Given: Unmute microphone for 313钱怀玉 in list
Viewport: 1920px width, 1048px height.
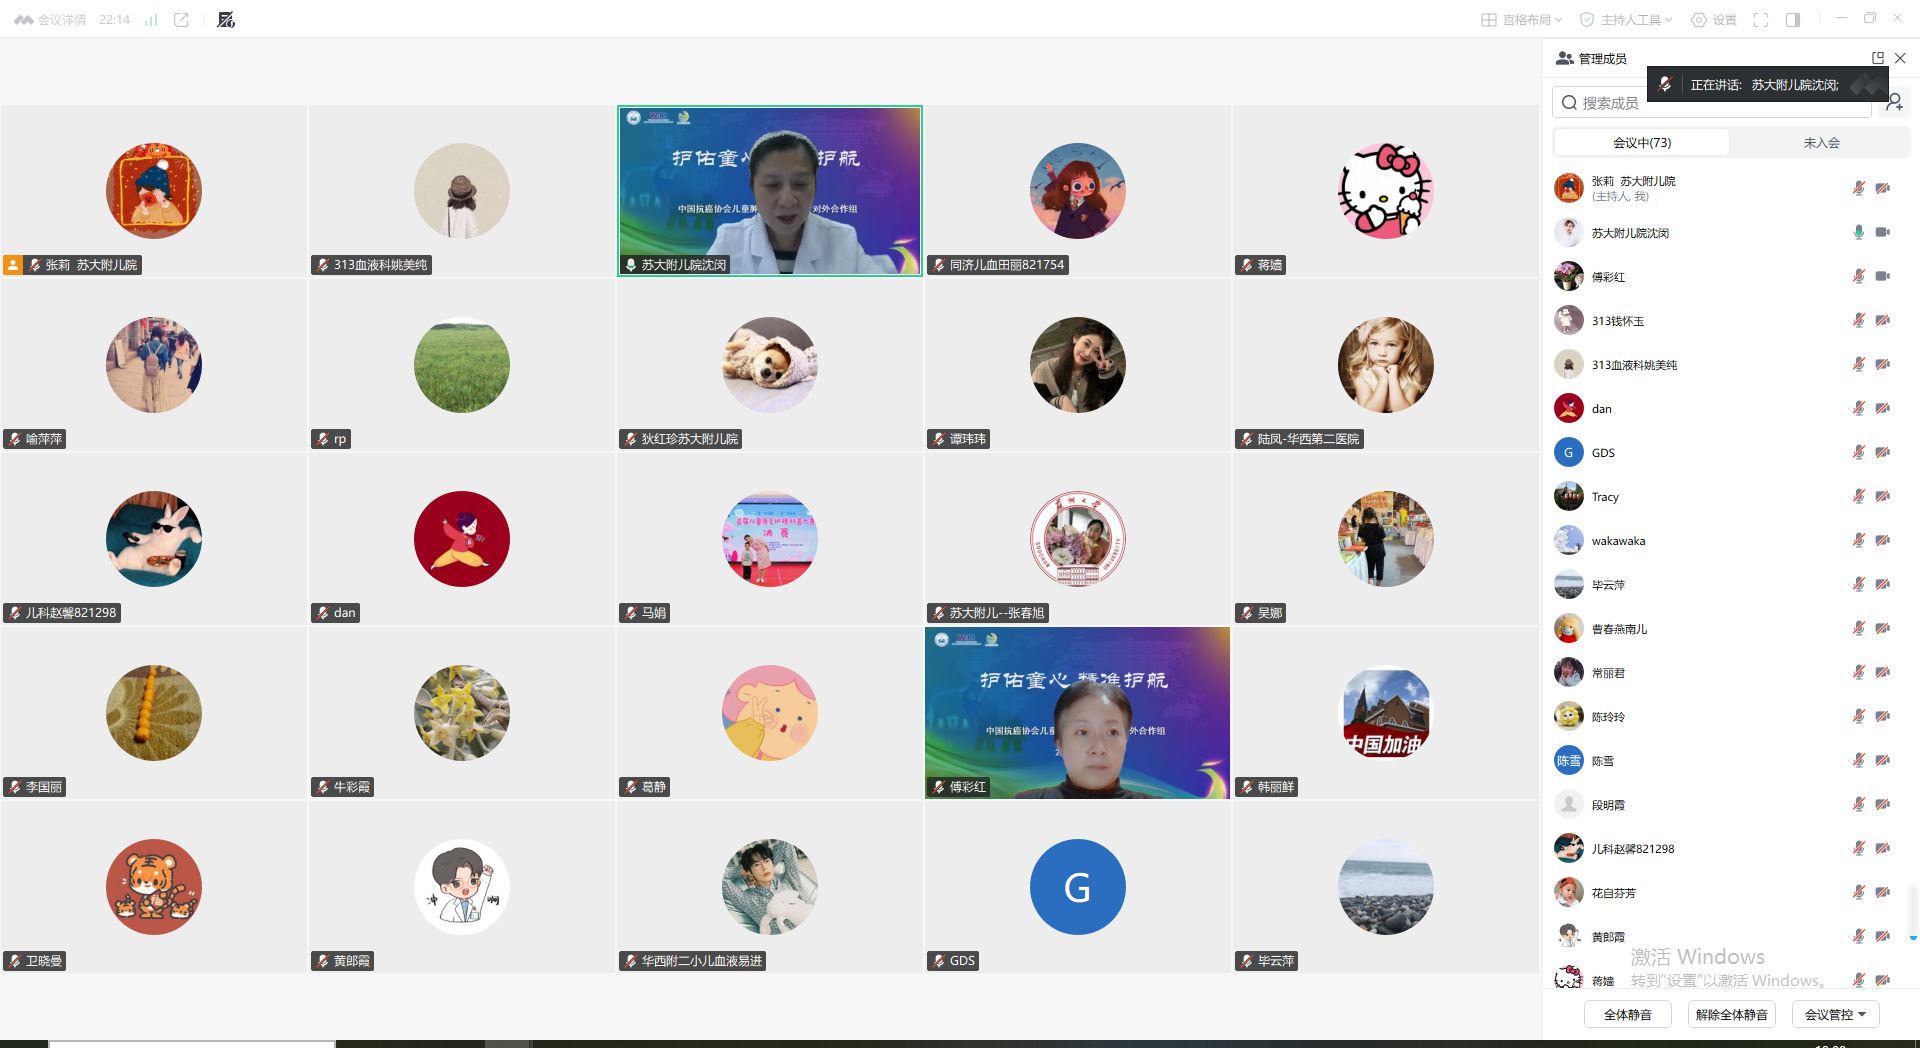Looking at the screenshot, I should pos(1858,321).
